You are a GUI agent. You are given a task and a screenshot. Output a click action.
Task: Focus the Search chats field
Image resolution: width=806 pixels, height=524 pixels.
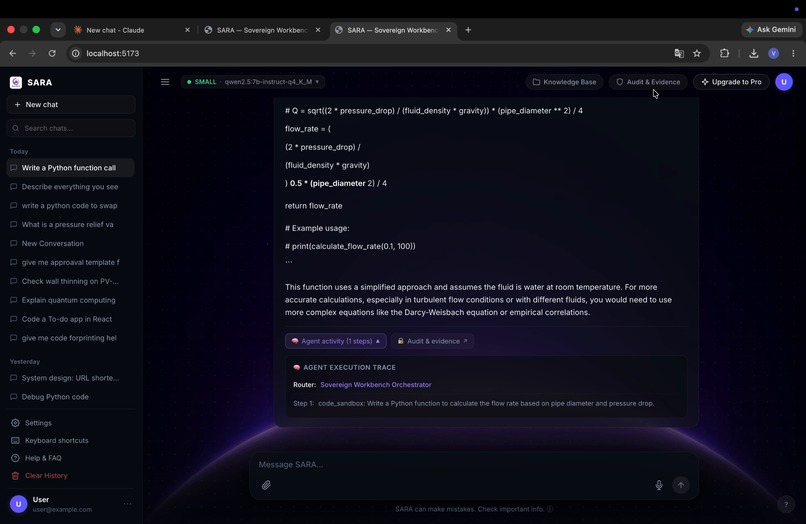71,128
